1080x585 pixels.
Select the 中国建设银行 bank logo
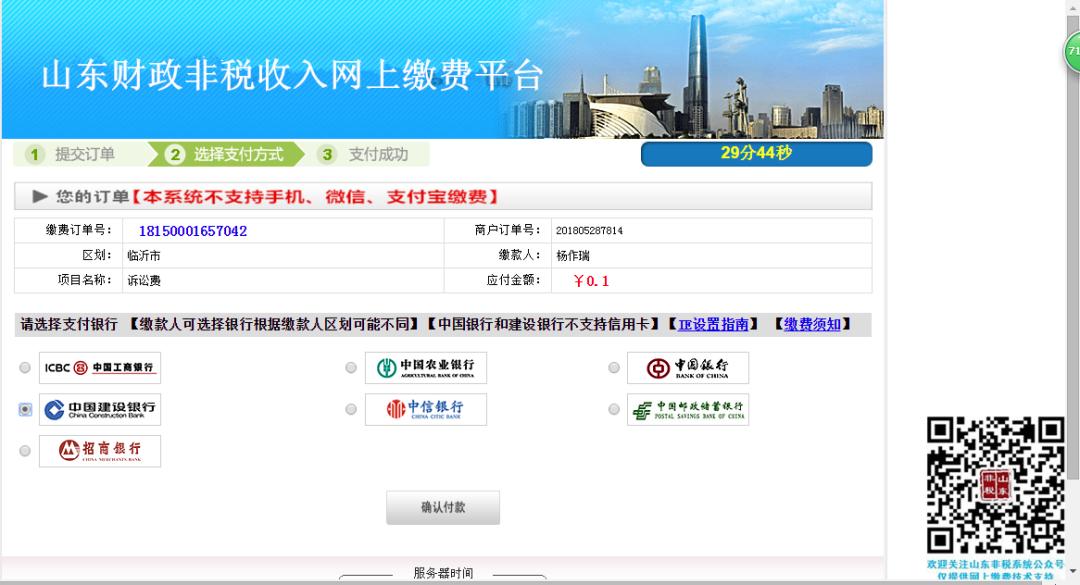(100, 408)
